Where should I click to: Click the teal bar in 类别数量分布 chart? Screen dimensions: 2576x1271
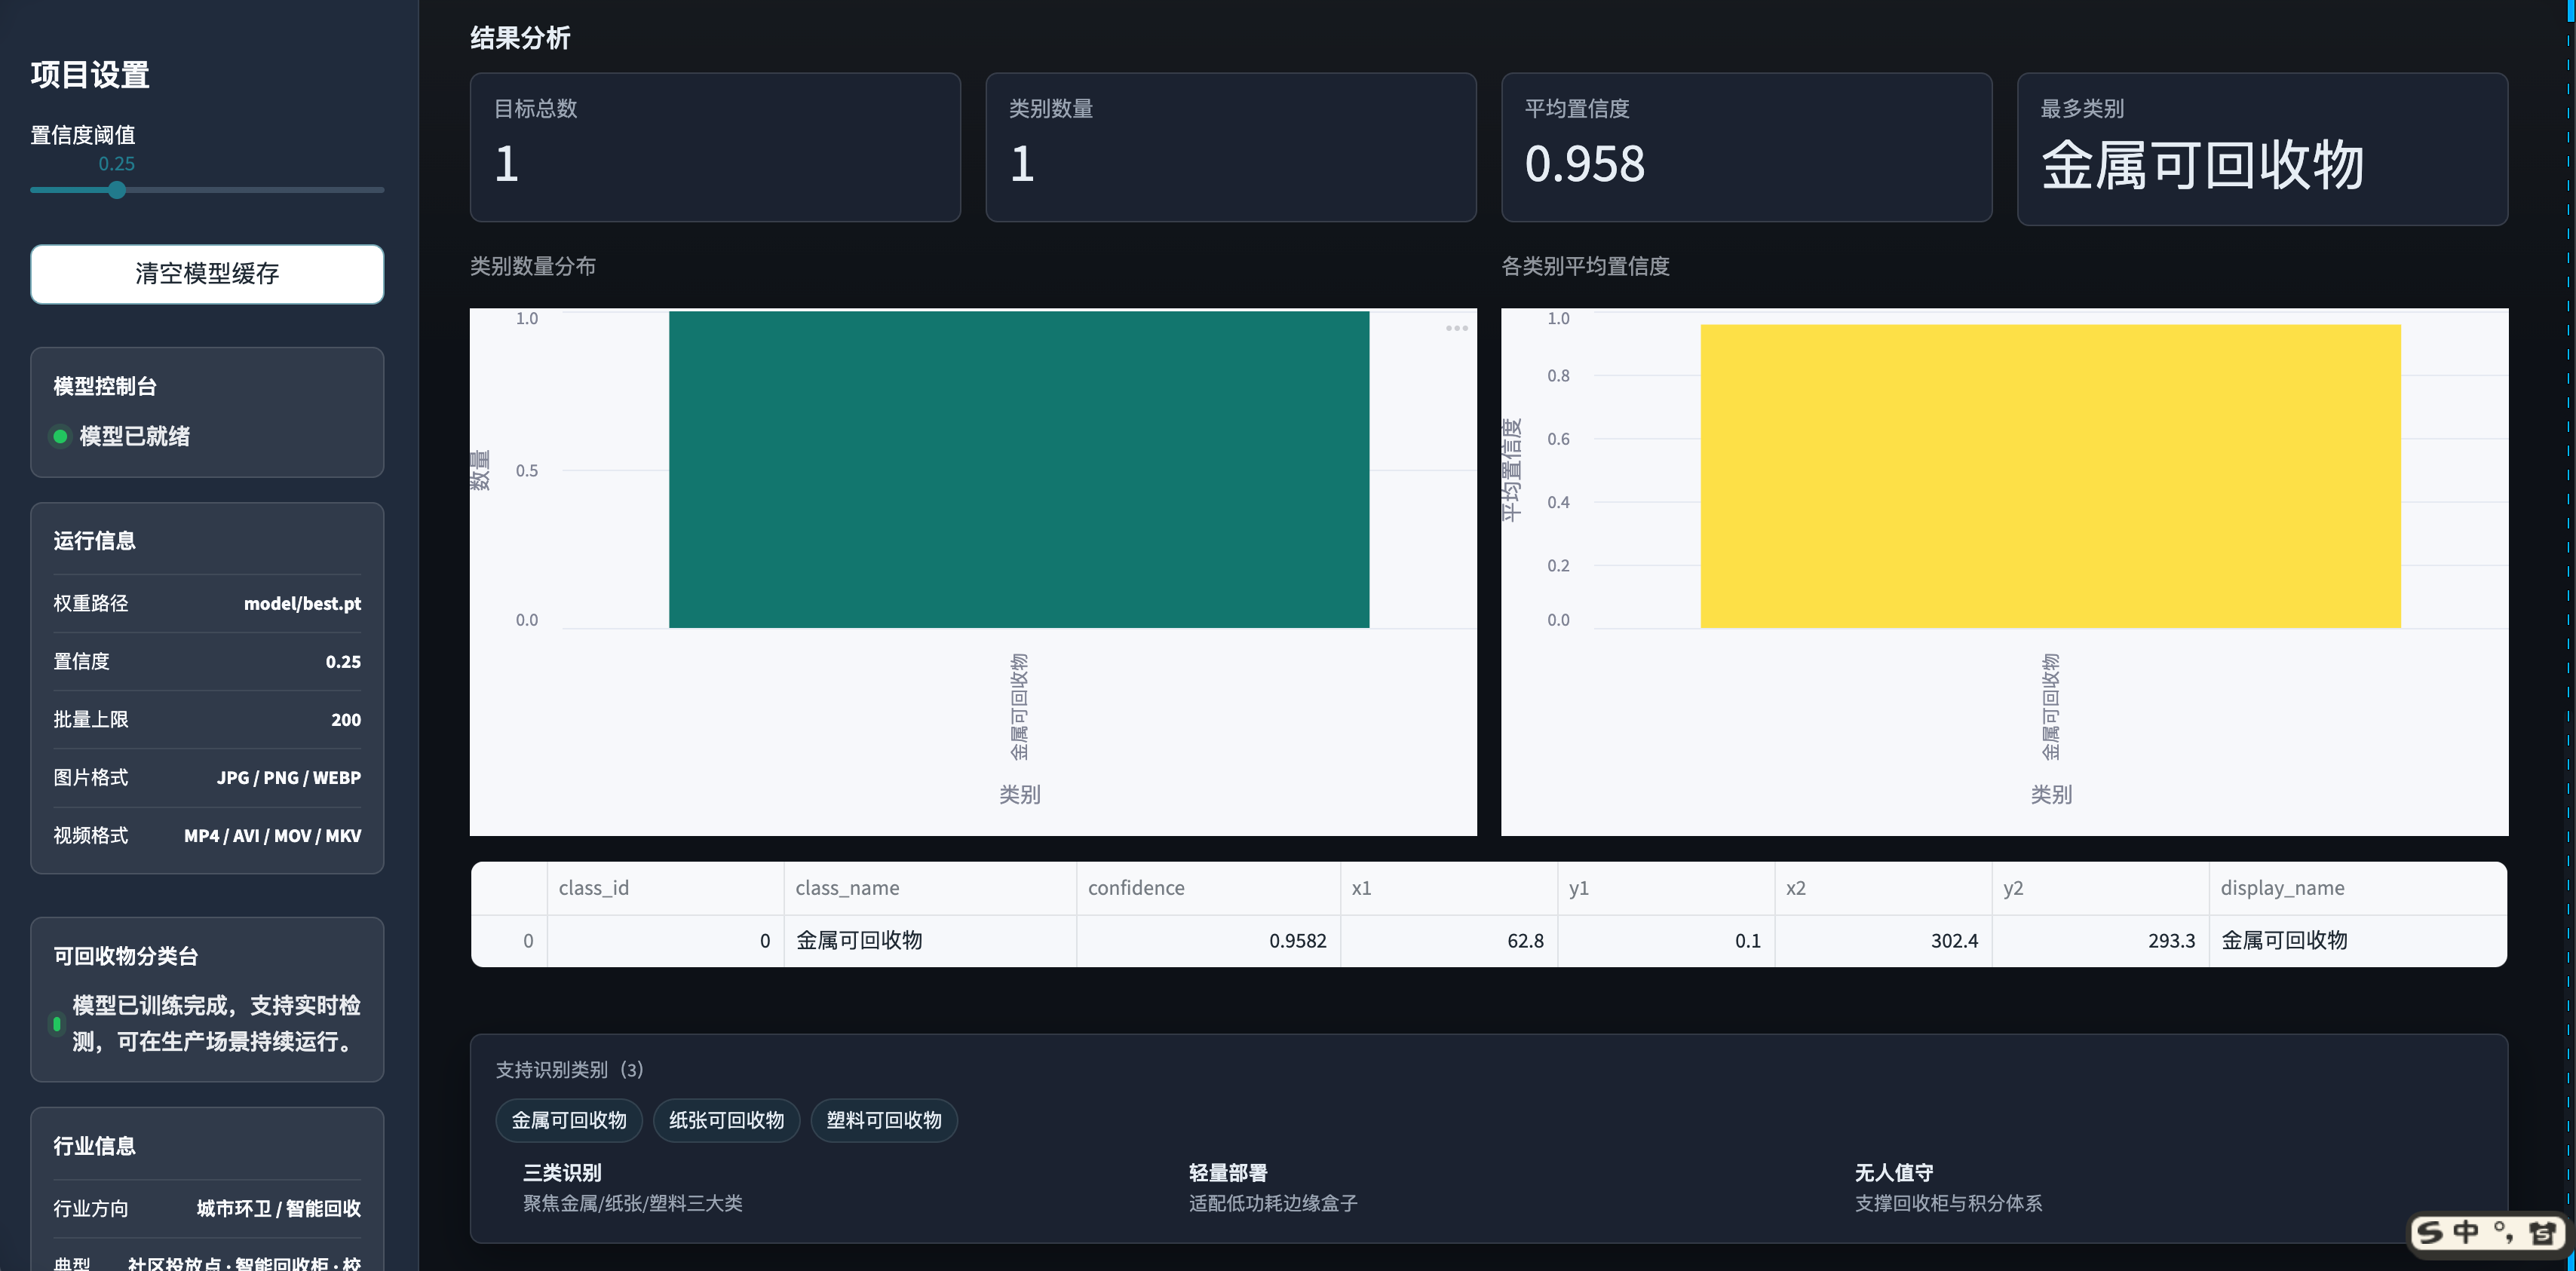click(x=1018, y=470)
